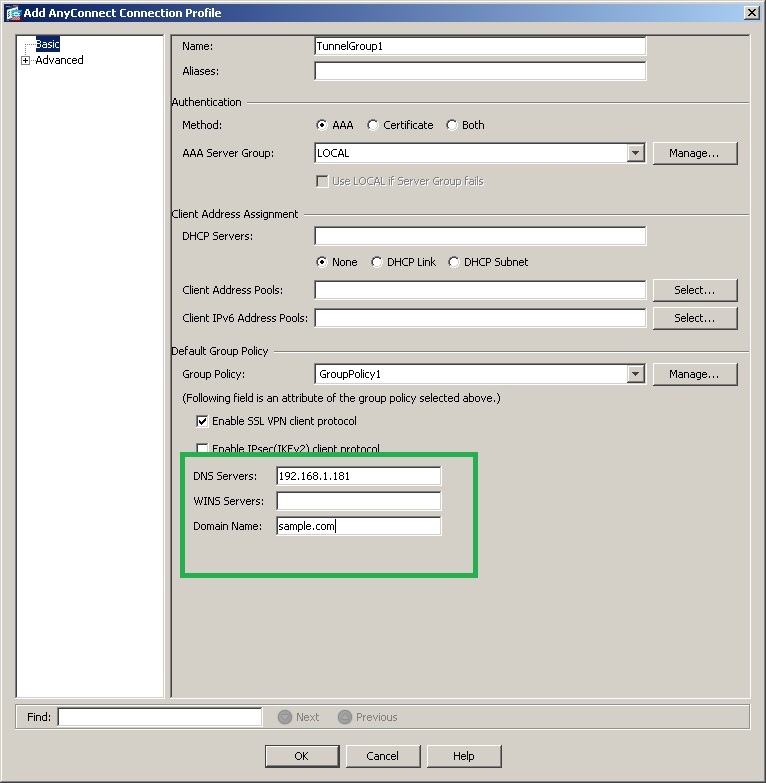Check Enable IPsec(IKEv2) client protocol

point(202,448)
